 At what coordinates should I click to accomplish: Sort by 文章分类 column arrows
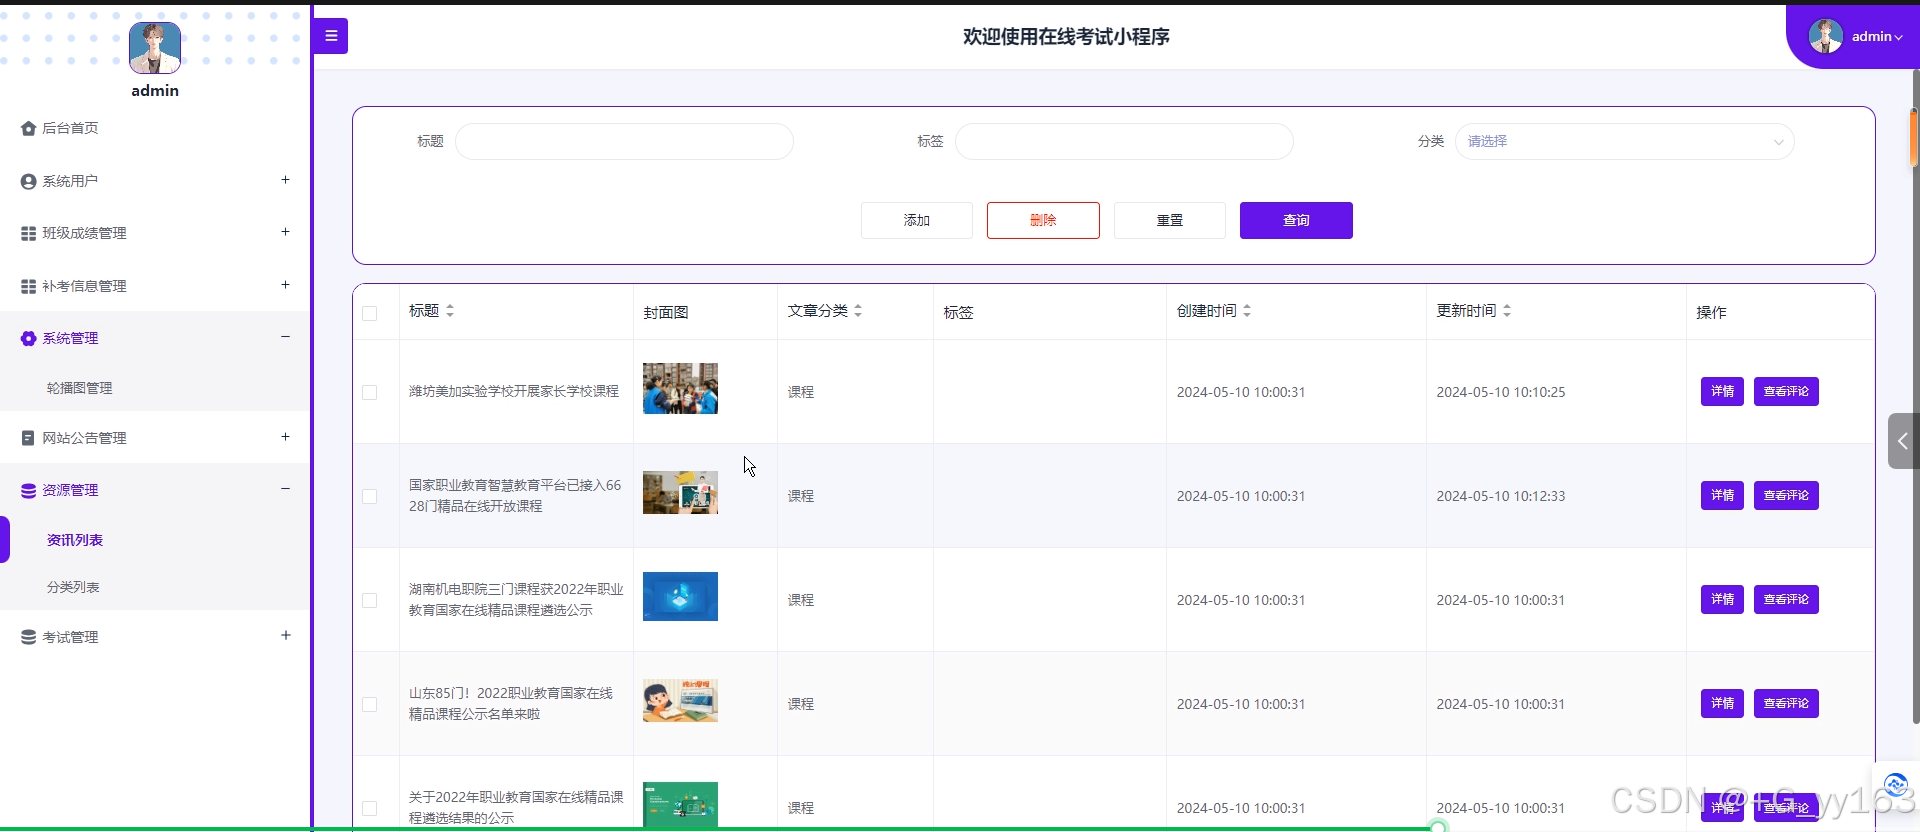pyautogui.click(x=858, y=311)
